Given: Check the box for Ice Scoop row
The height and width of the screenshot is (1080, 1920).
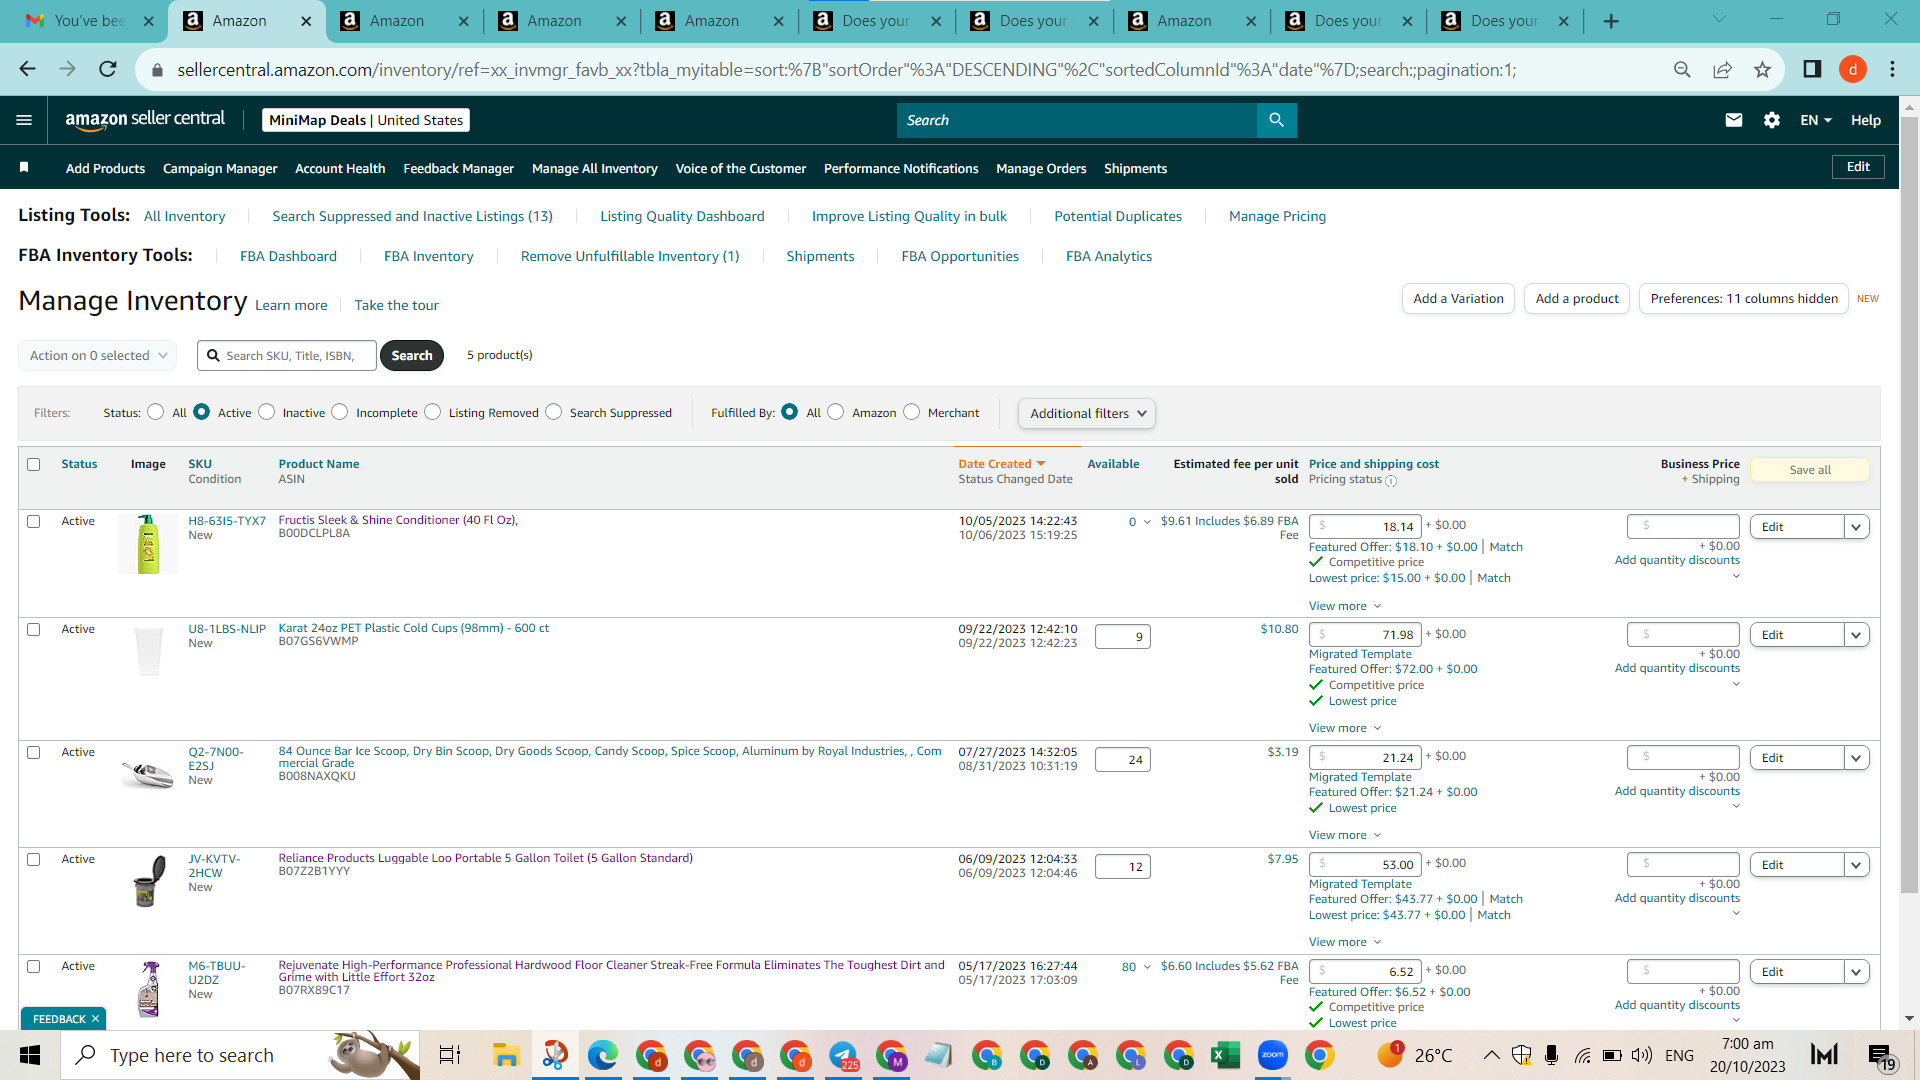Looking at the screenshot, I should tap(34, 752).
